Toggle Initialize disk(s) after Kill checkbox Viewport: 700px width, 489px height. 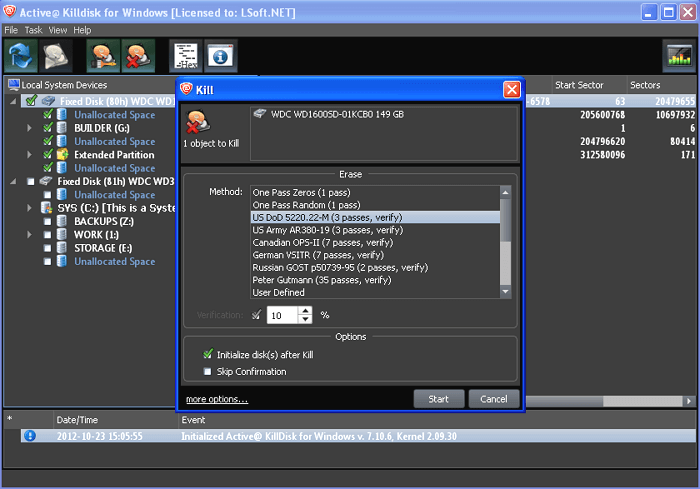(x=208, y=355)
